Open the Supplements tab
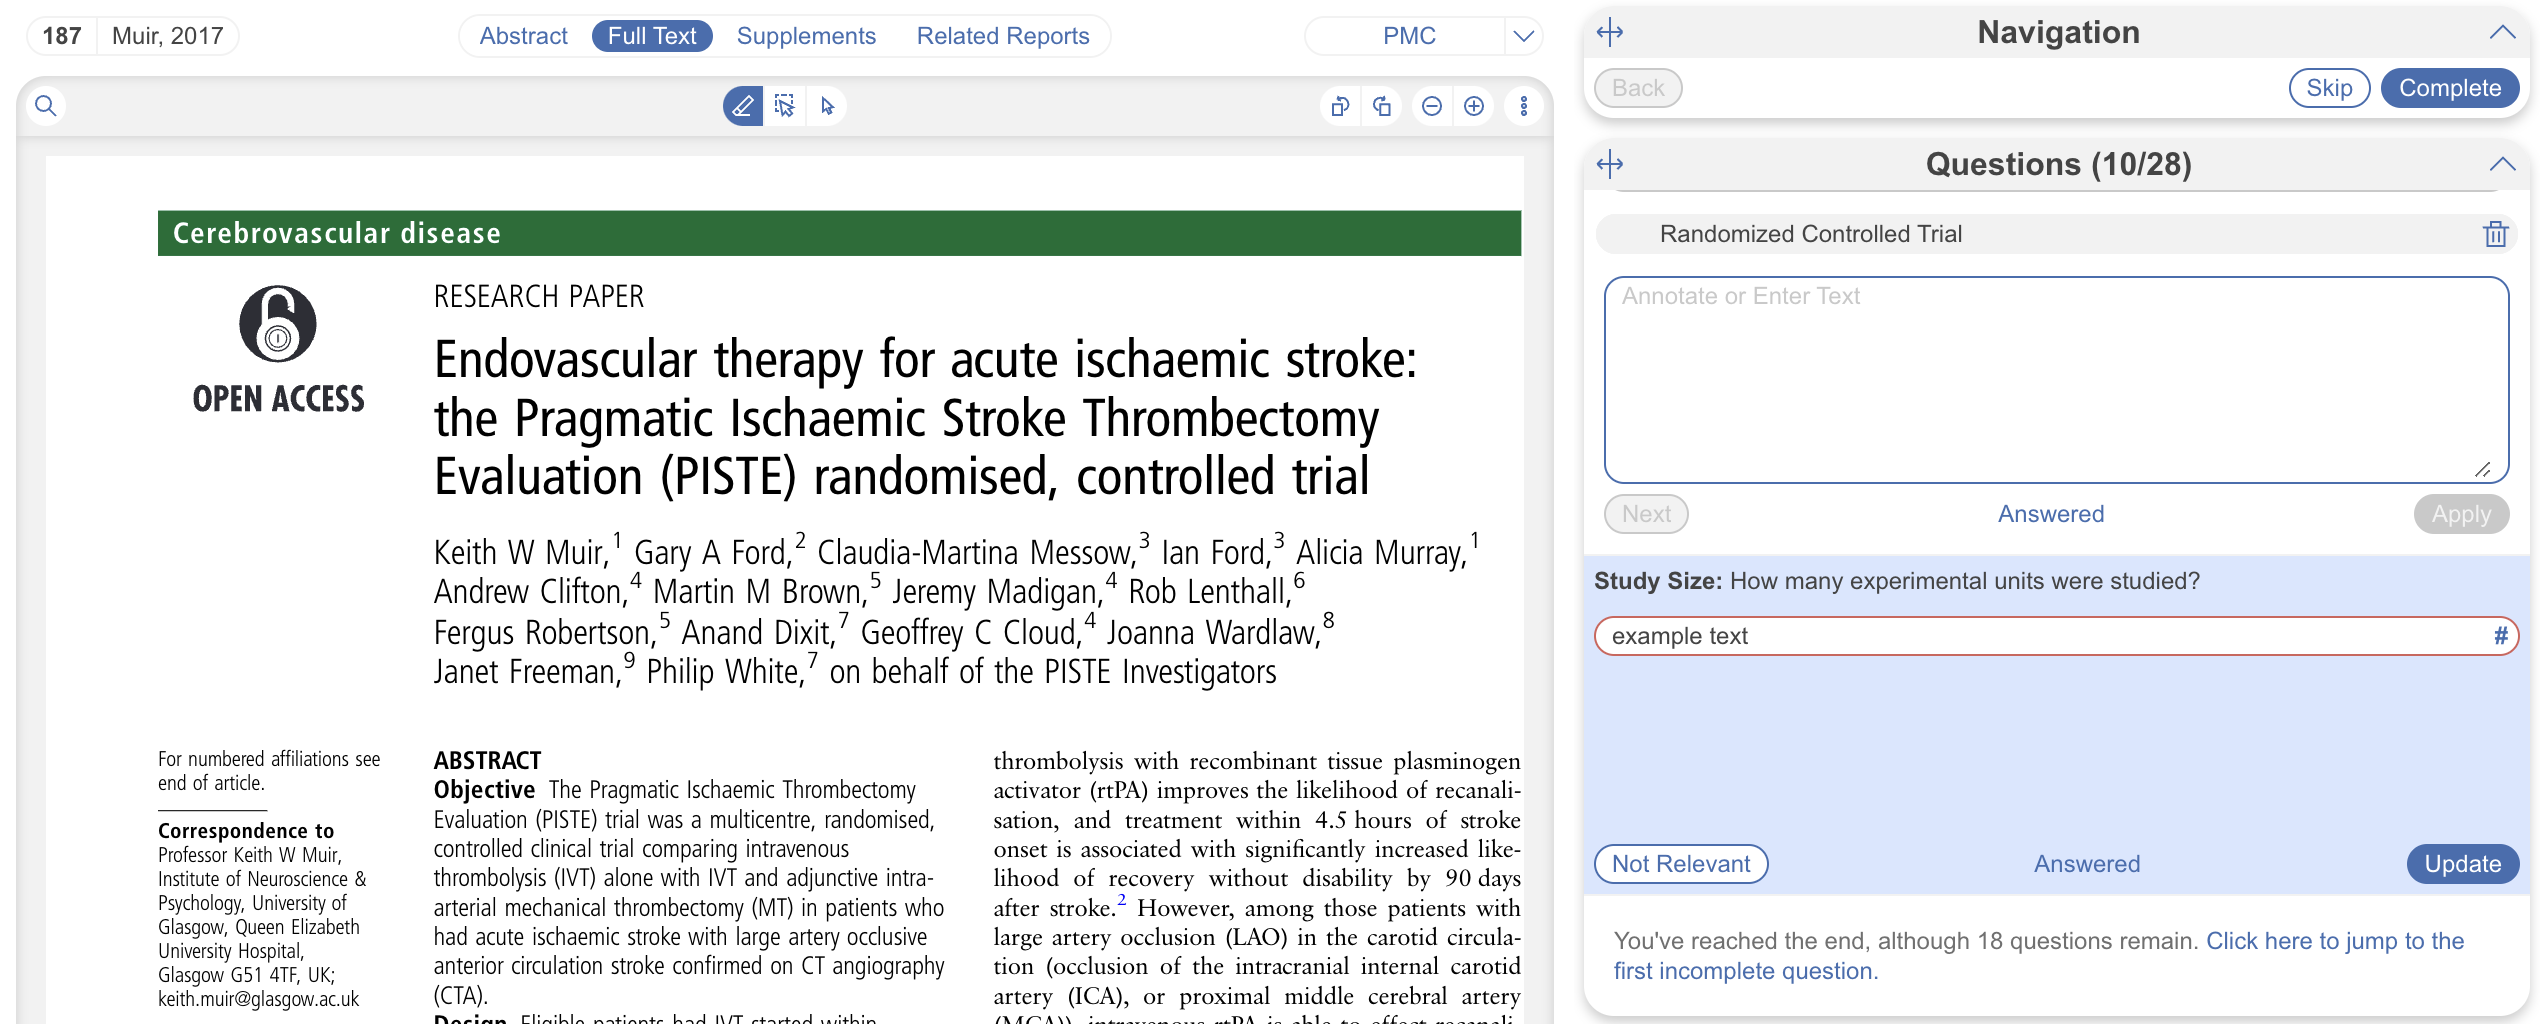Image resolution: width=2542 pixels, height=1024 pixels. 806,36
